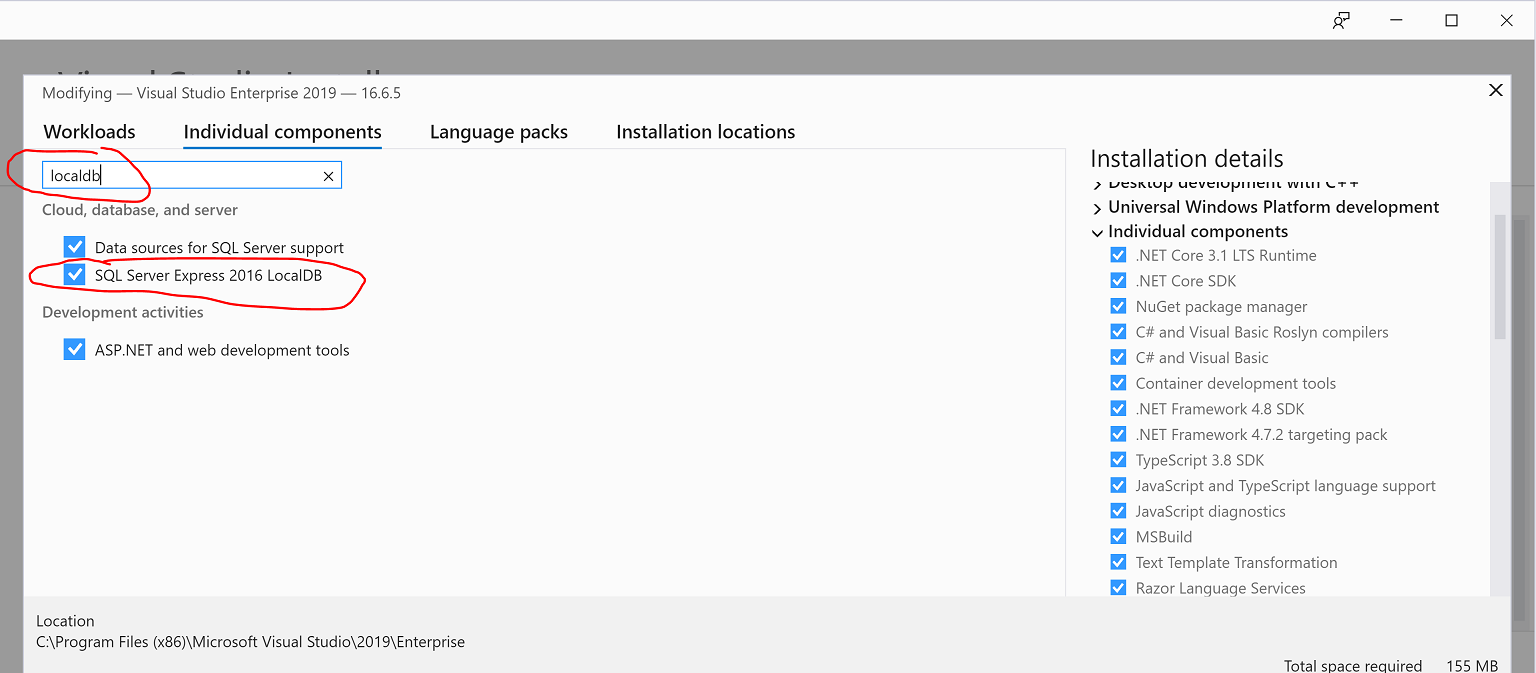Toggle JavaScript and TypeScript language support checkbox
Screen dimensions: 1536x673
[x=1118, y=486]
